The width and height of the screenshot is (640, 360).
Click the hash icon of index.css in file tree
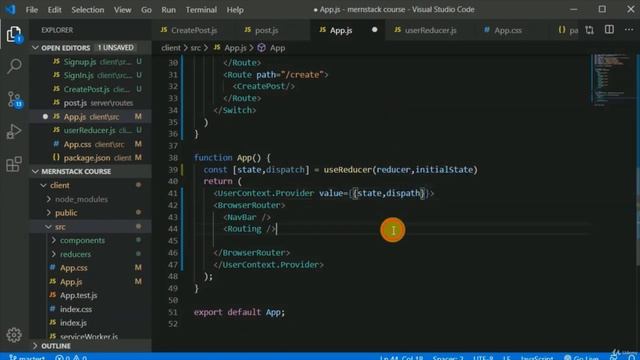tap(53, 309)
